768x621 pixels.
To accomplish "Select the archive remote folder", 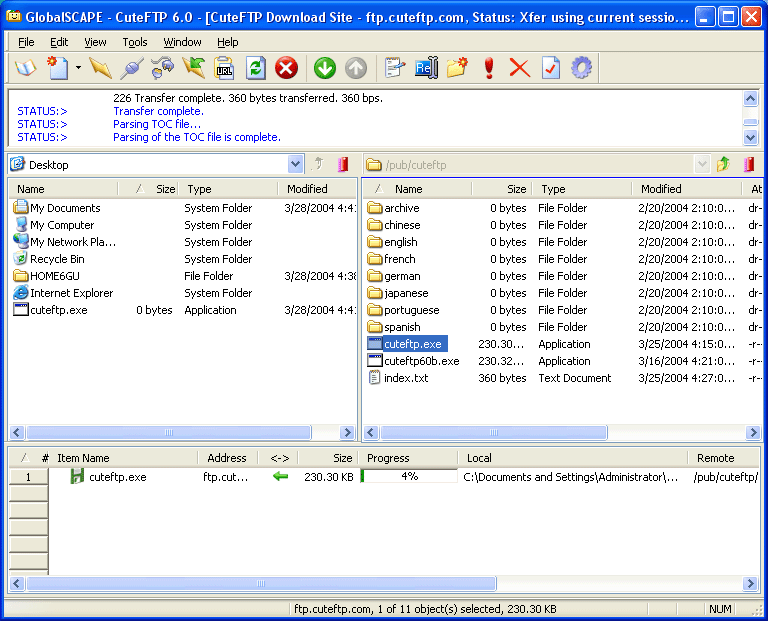I will [393, 208].
